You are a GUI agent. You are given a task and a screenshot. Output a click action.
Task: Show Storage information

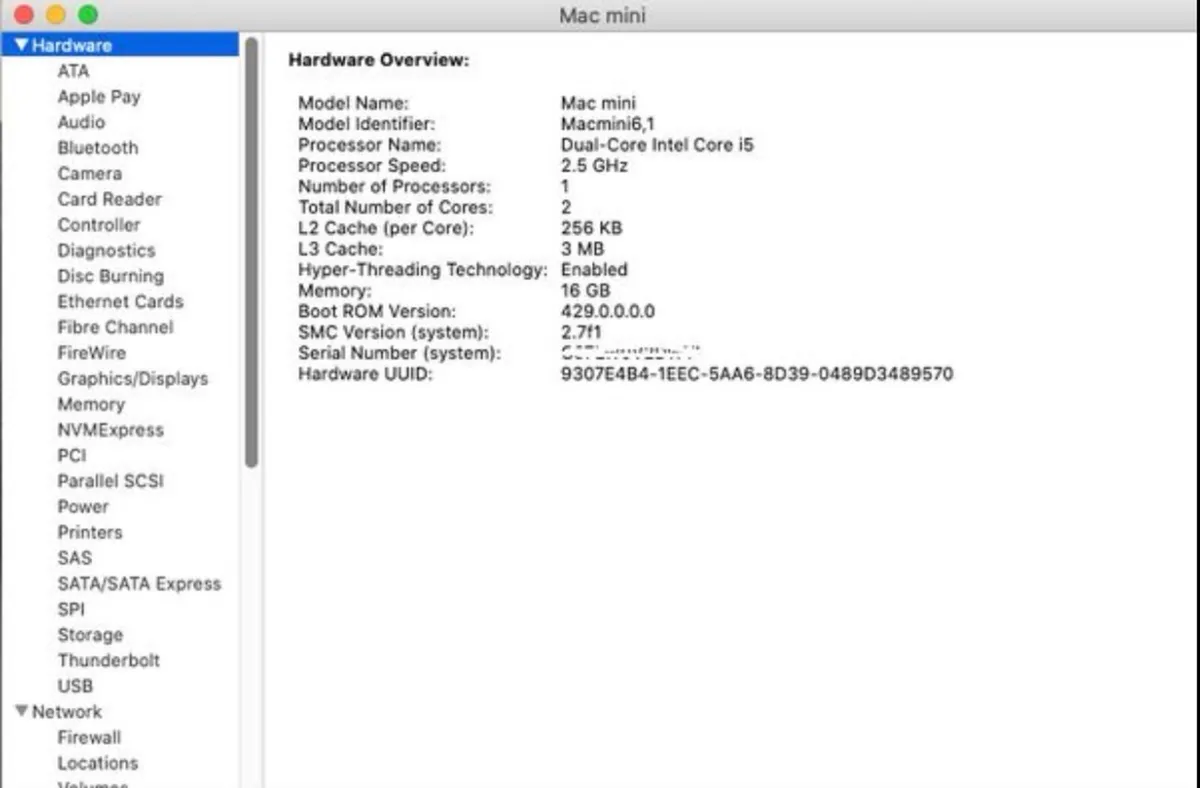pyautogui.click(x=90, y=635)
